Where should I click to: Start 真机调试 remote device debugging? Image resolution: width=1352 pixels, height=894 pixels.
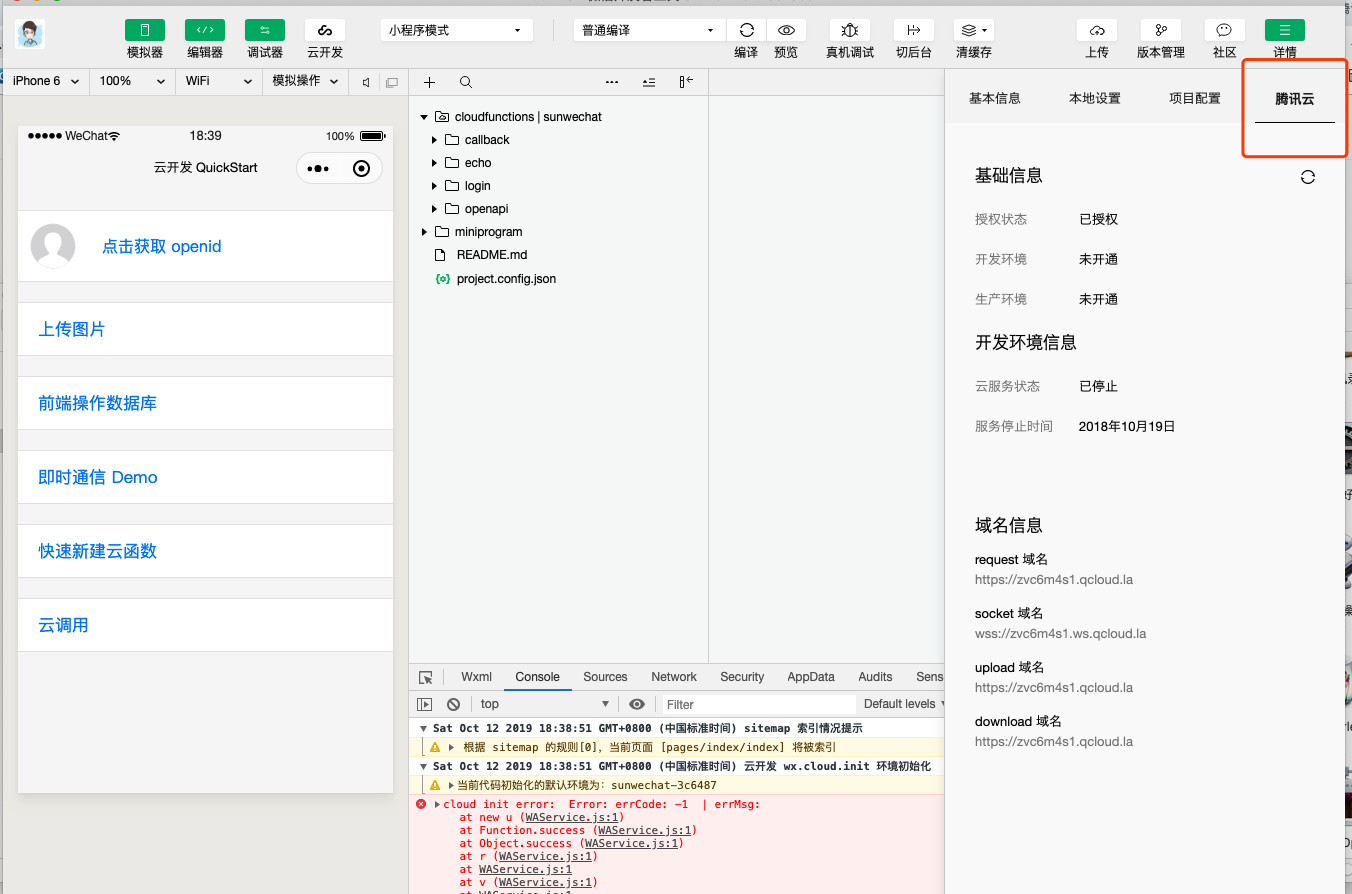[x=850, y=30]
